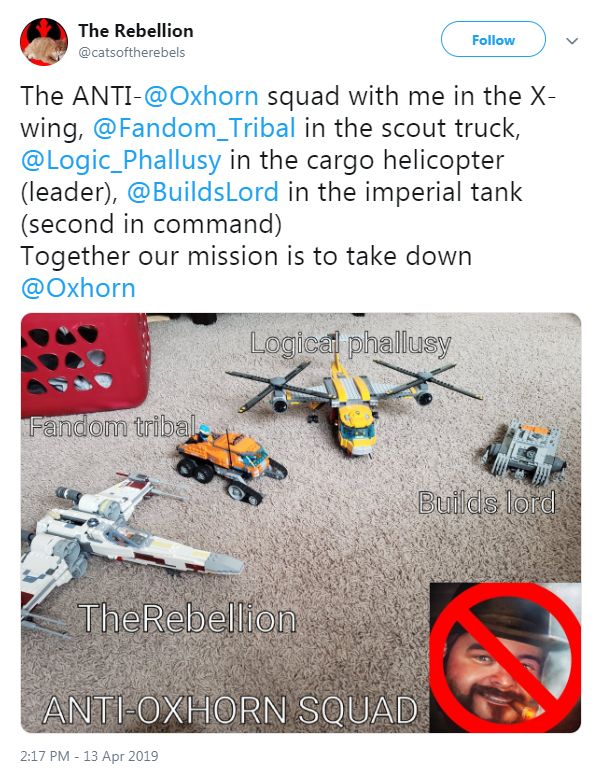Click the crossed-out Oxhorn portrait
Image resolution: width=603 pixels, height=775 pixels.
pos(505,657)
